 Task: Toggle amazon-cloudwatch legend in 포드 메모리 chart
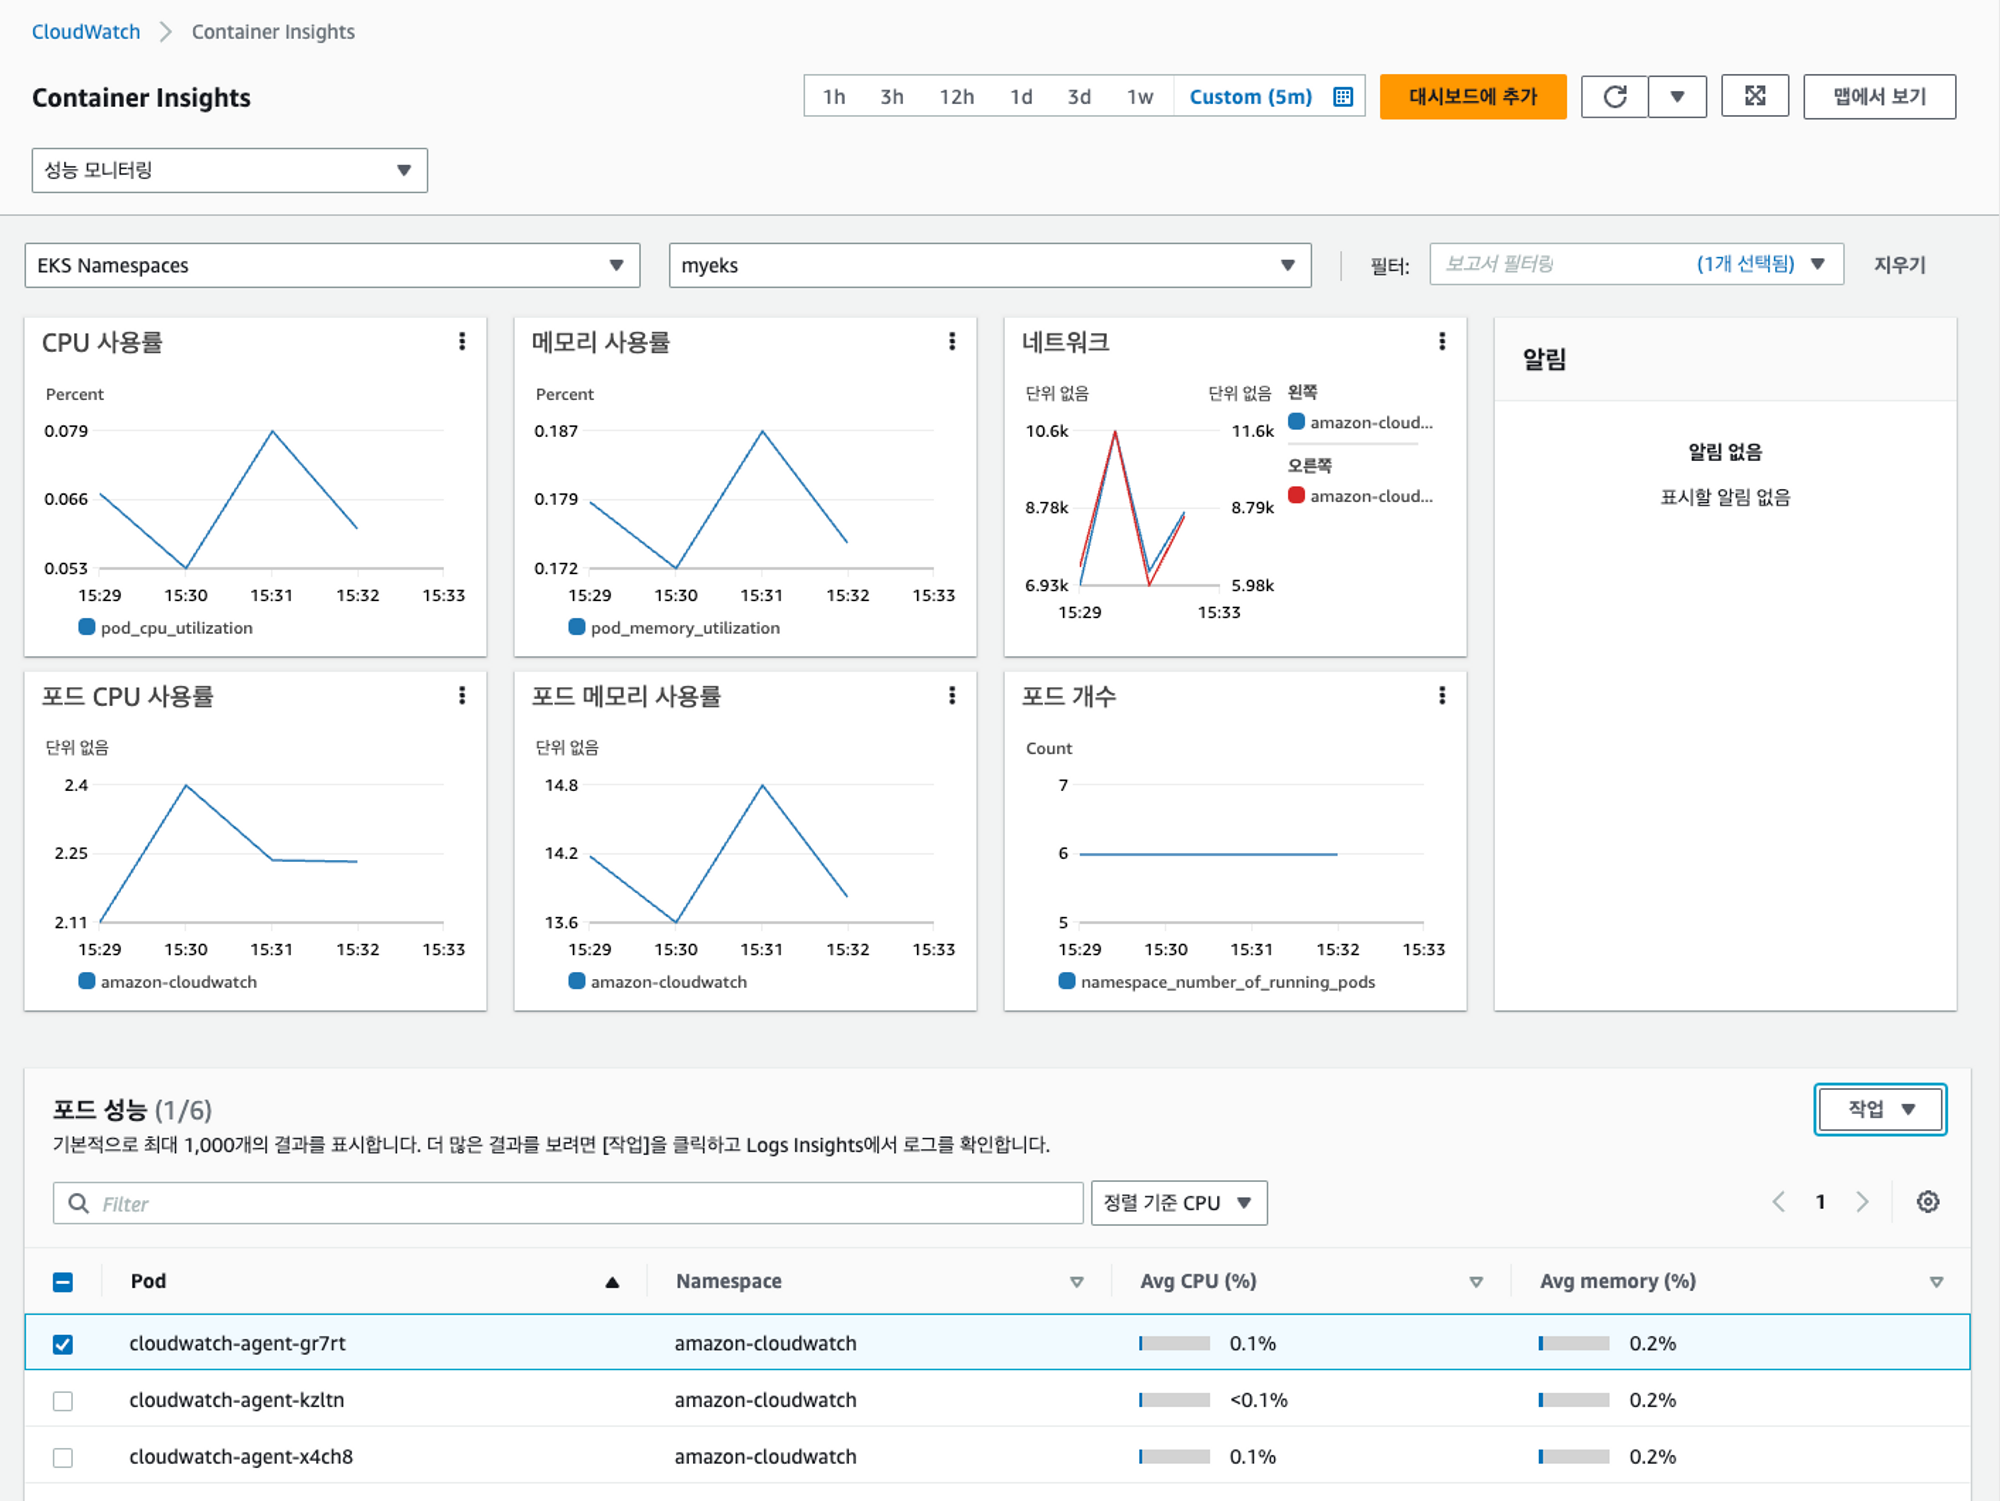[x=658, y=982]
